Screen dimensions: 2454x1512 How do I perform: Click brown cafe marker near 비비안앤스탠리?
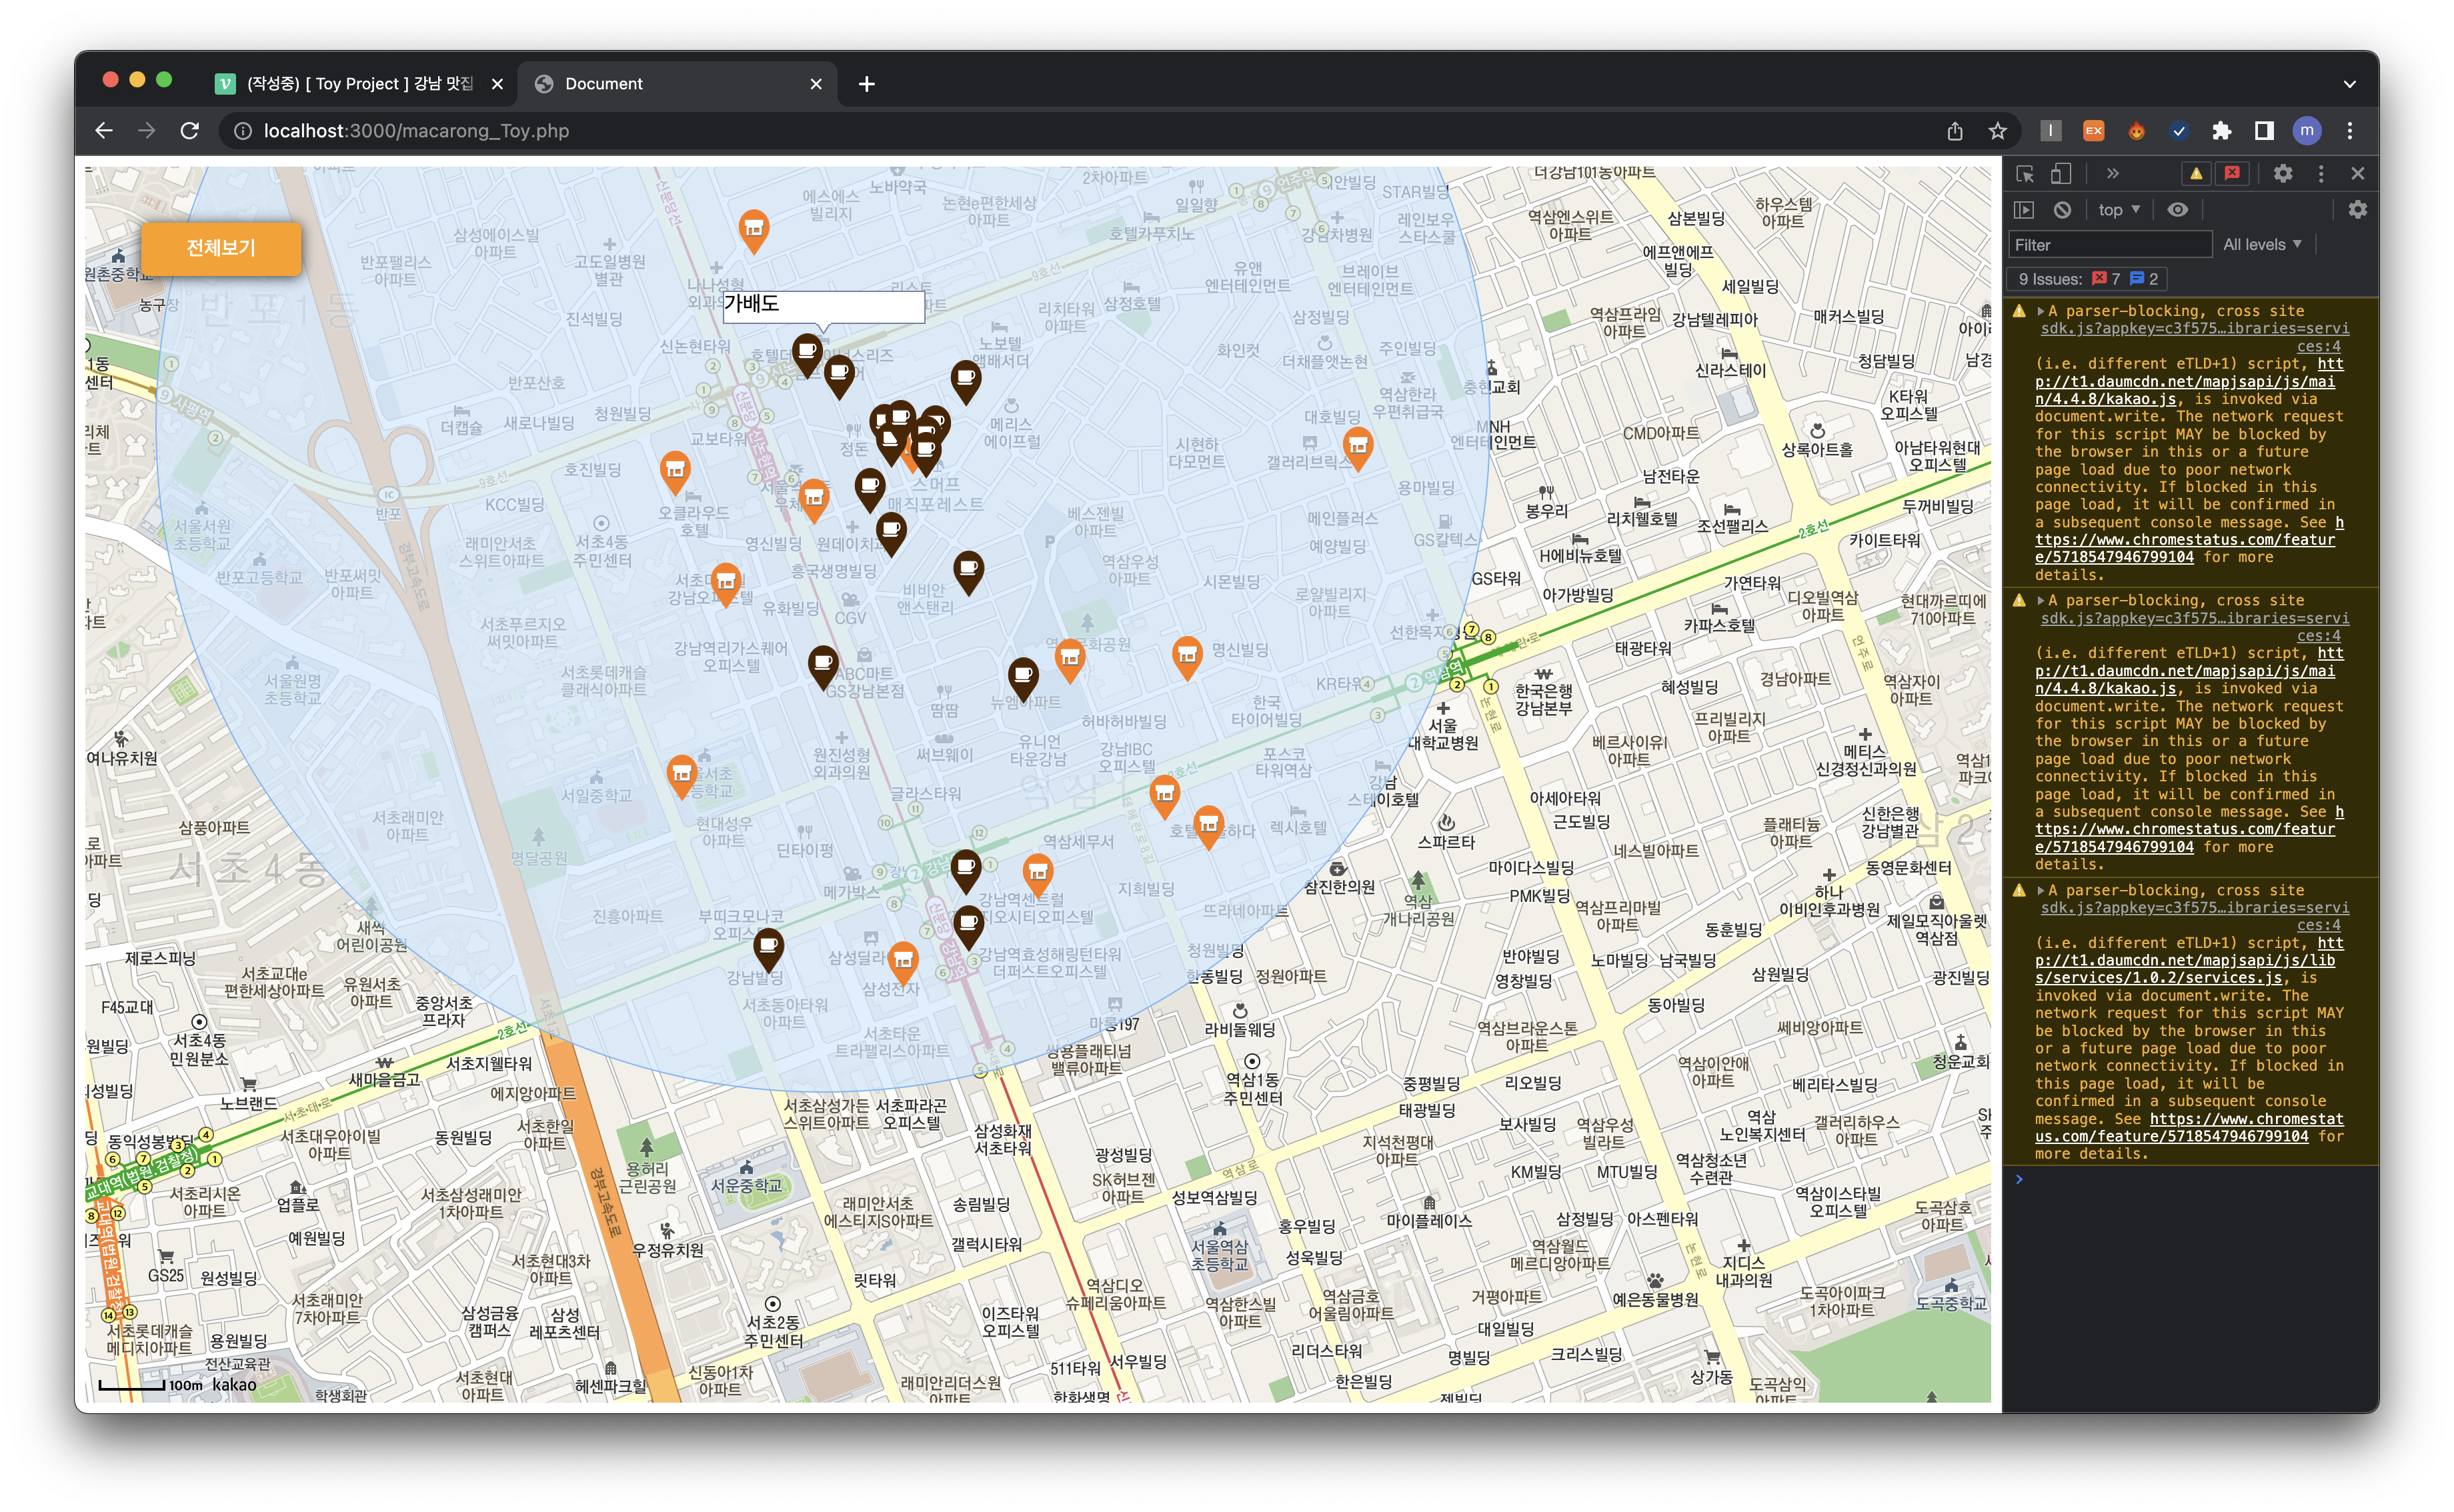coord(967,572)
